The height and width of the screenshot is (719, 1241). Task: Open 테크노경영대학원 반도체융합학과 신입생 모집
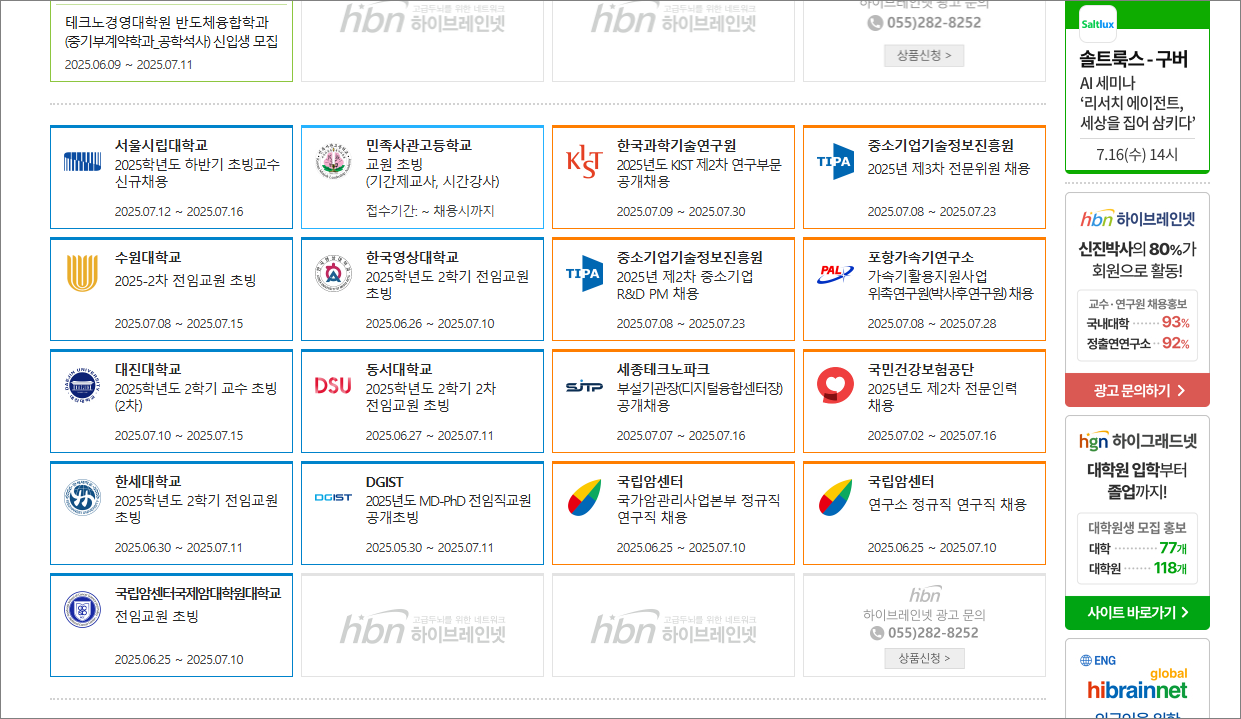171,40
